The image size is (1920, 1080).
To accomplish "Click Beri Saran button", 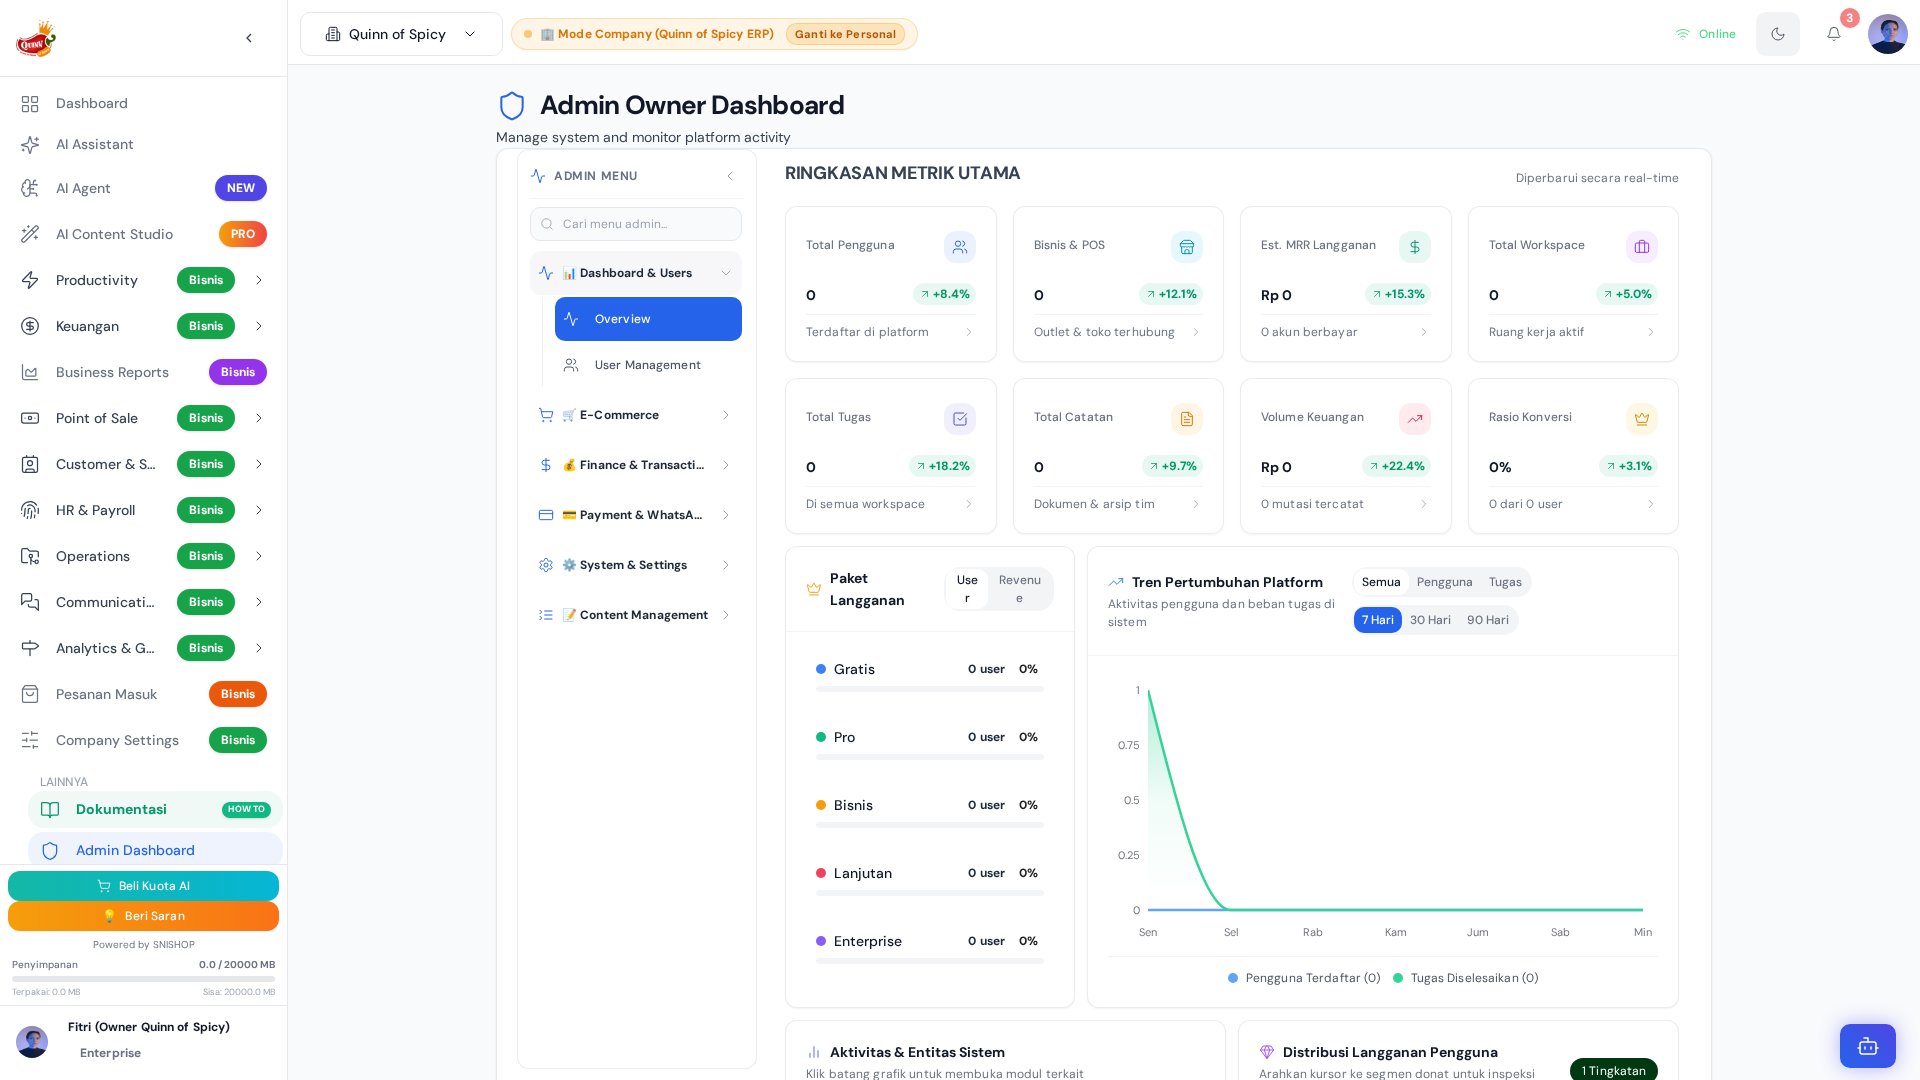I will click(x=143, y=916).
